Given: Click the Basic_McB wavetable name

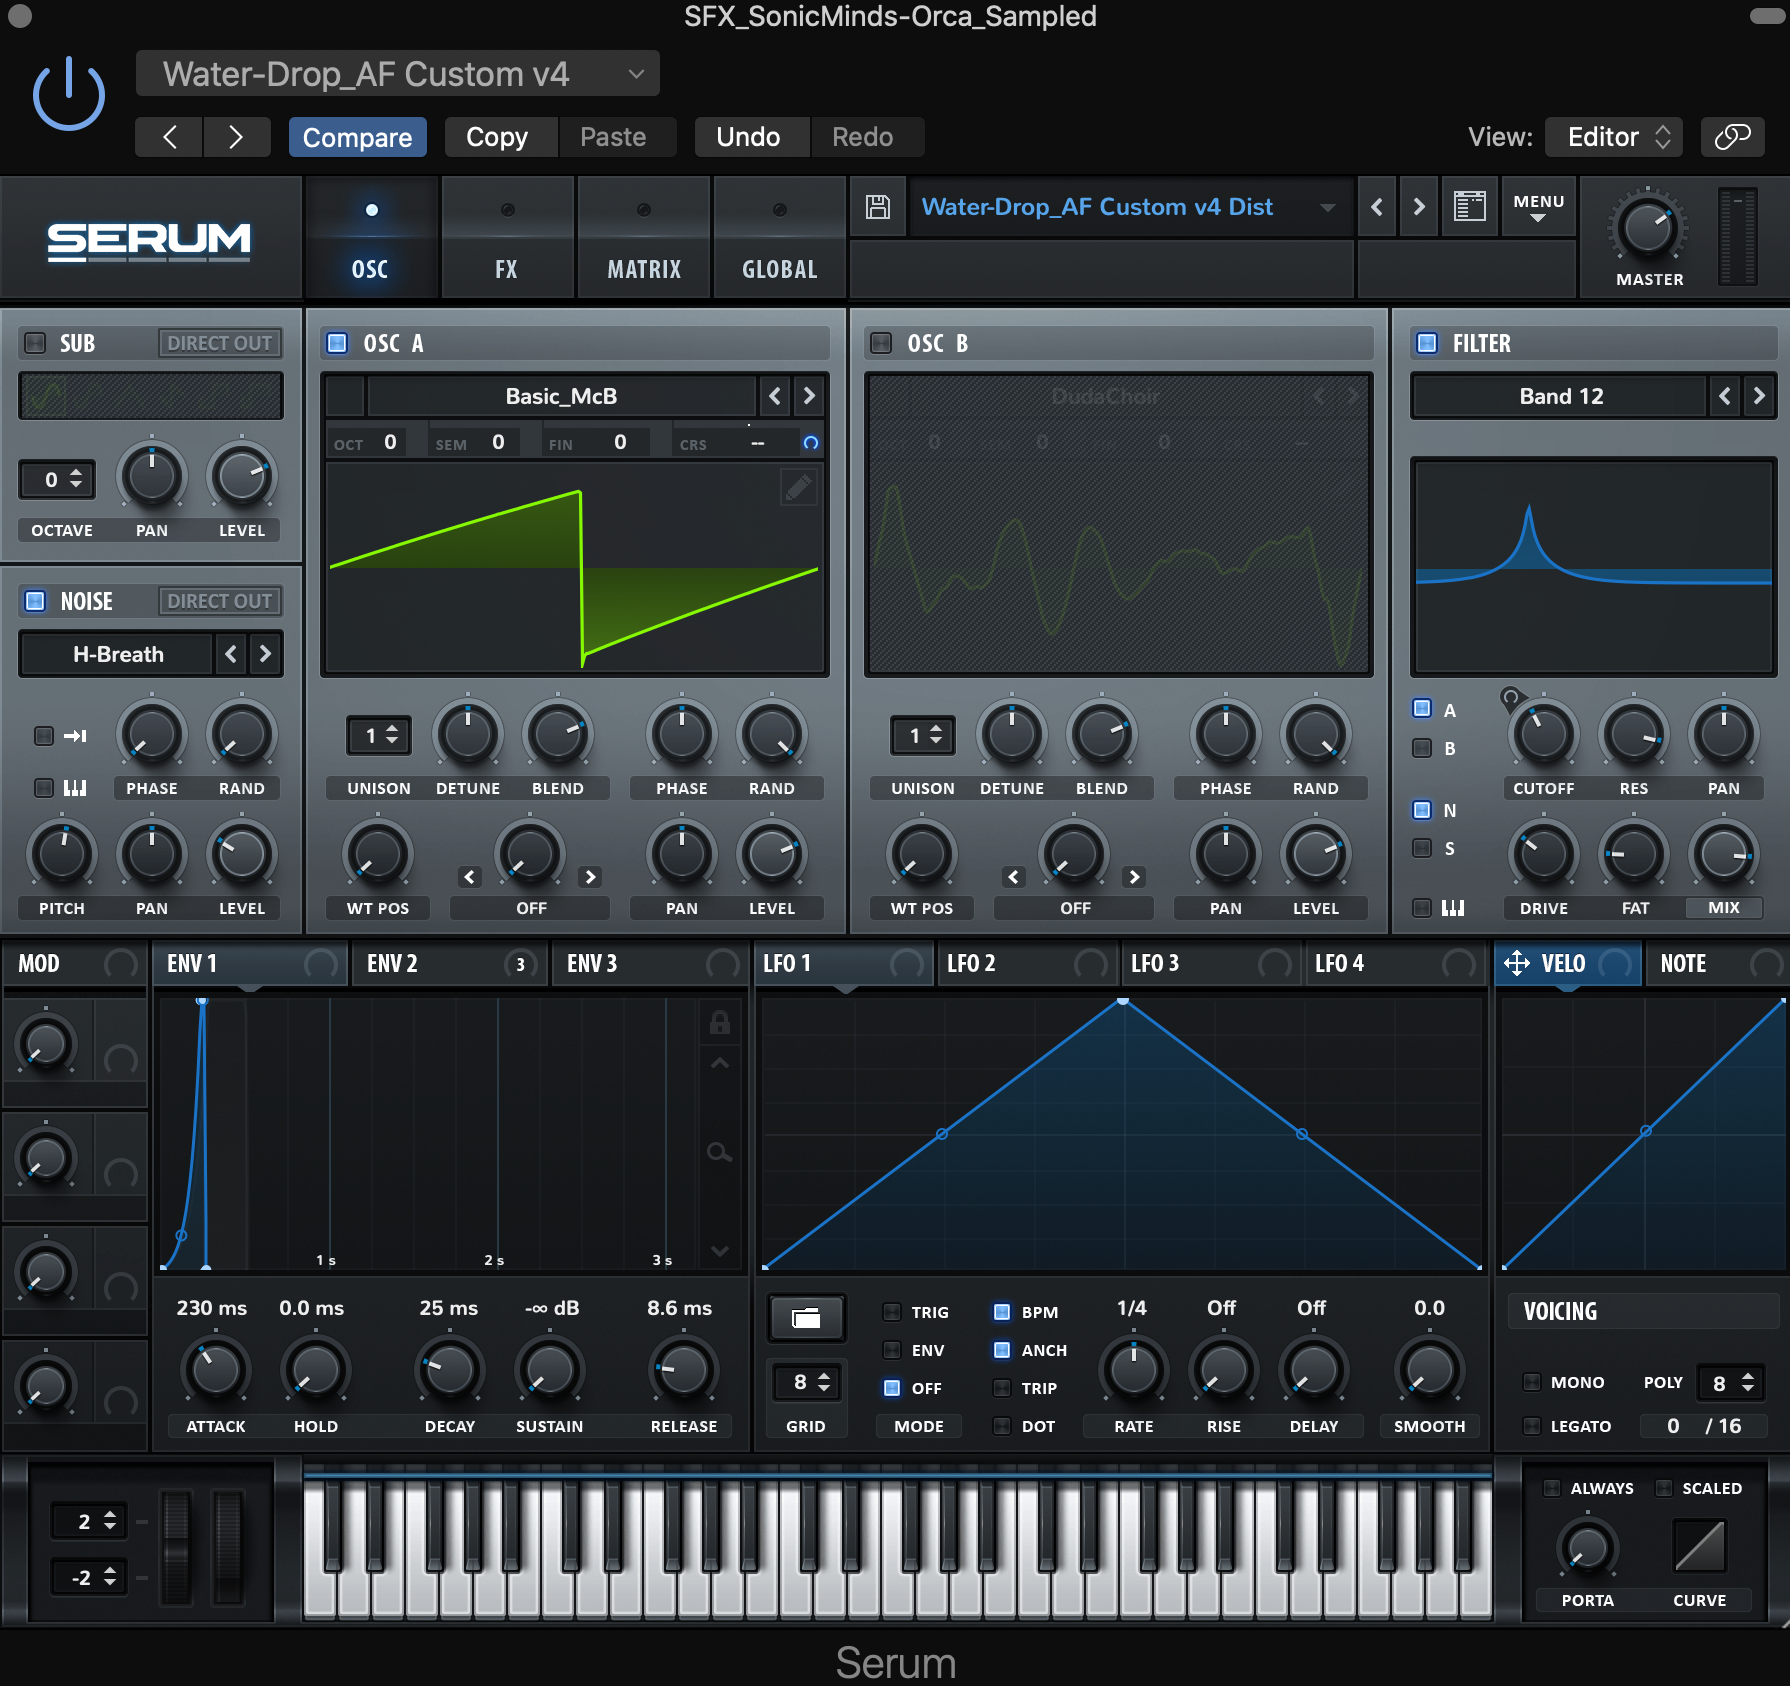Looking at the screenshot, I should point(561,396).
